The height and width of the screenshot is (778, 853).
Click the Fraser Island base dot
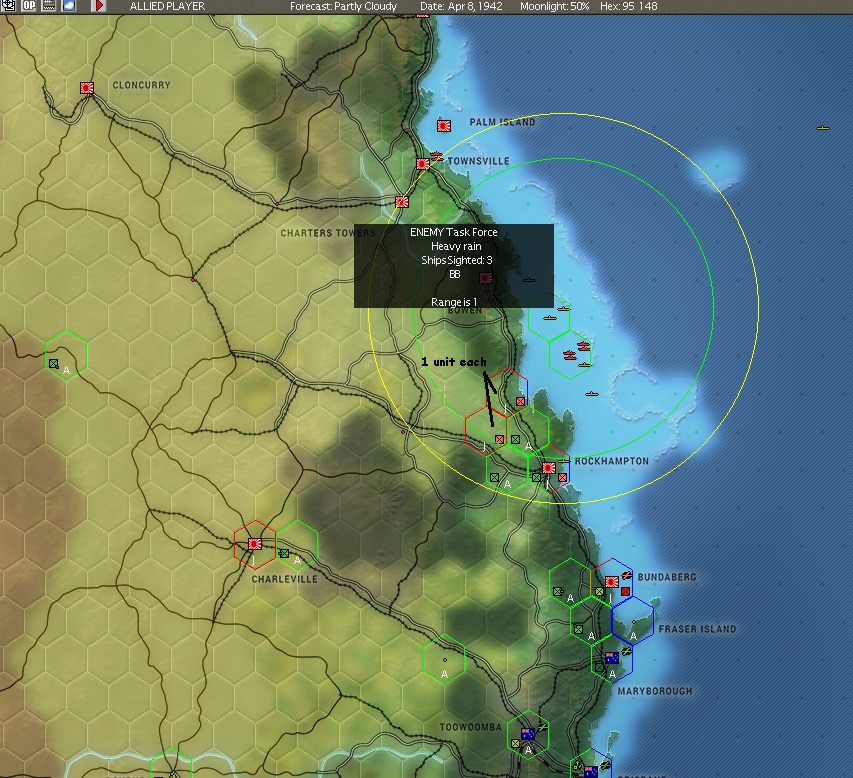(634, 622)
